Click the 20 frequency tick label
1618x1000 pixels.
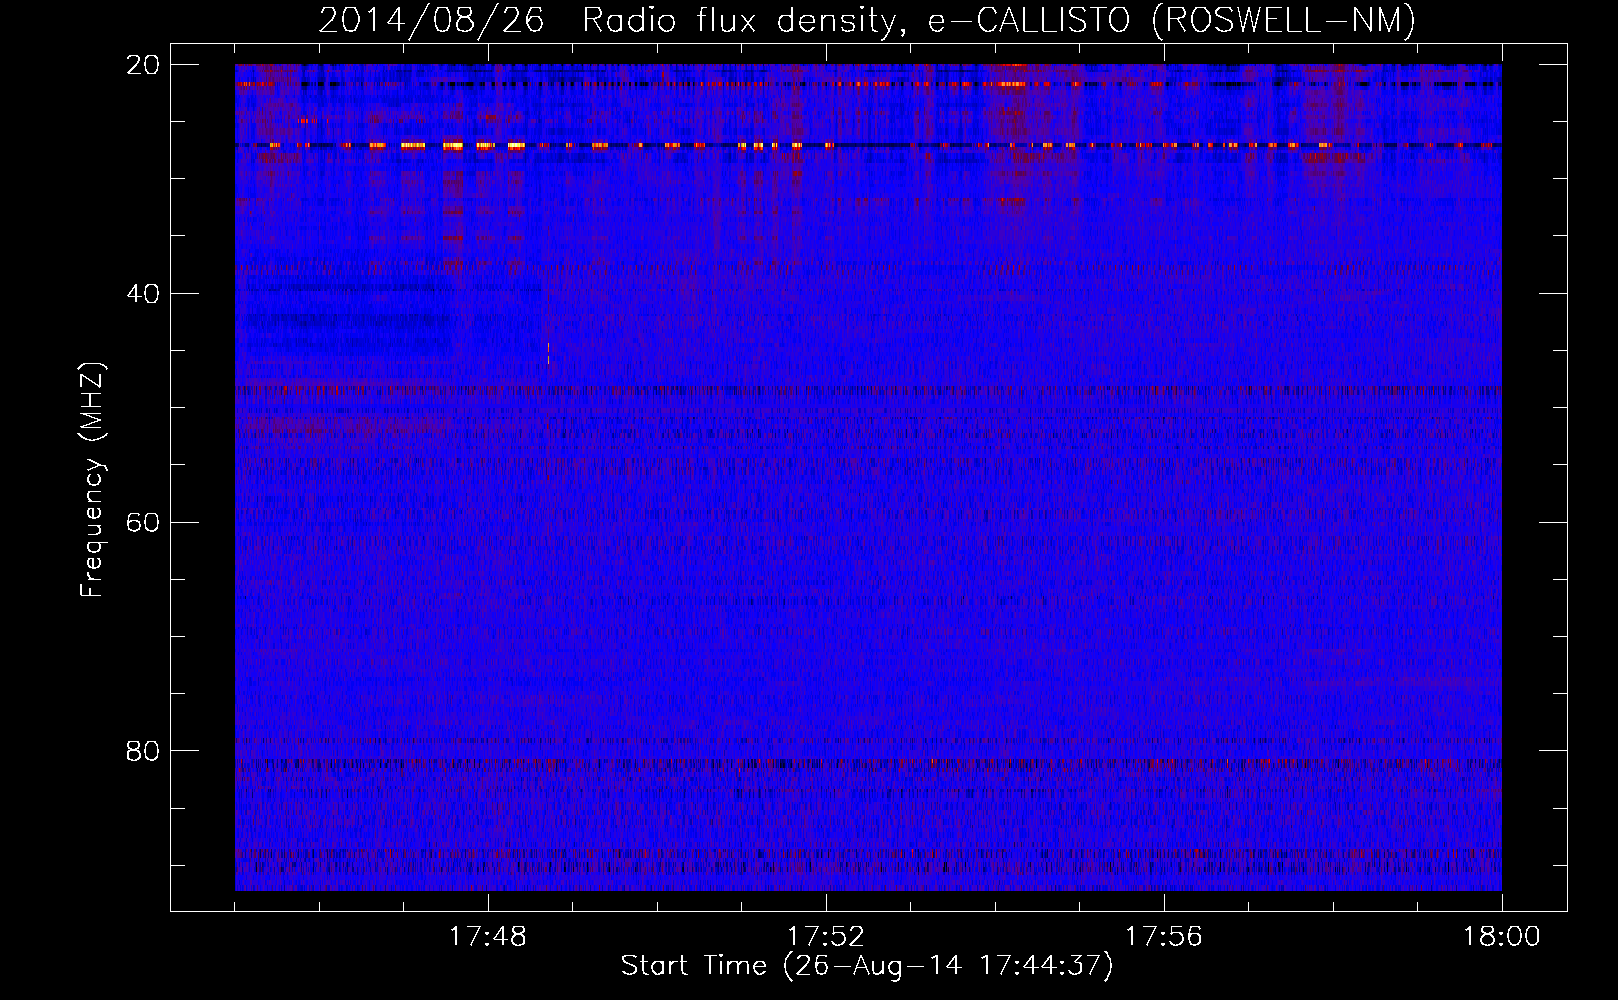tap(142, 65)
